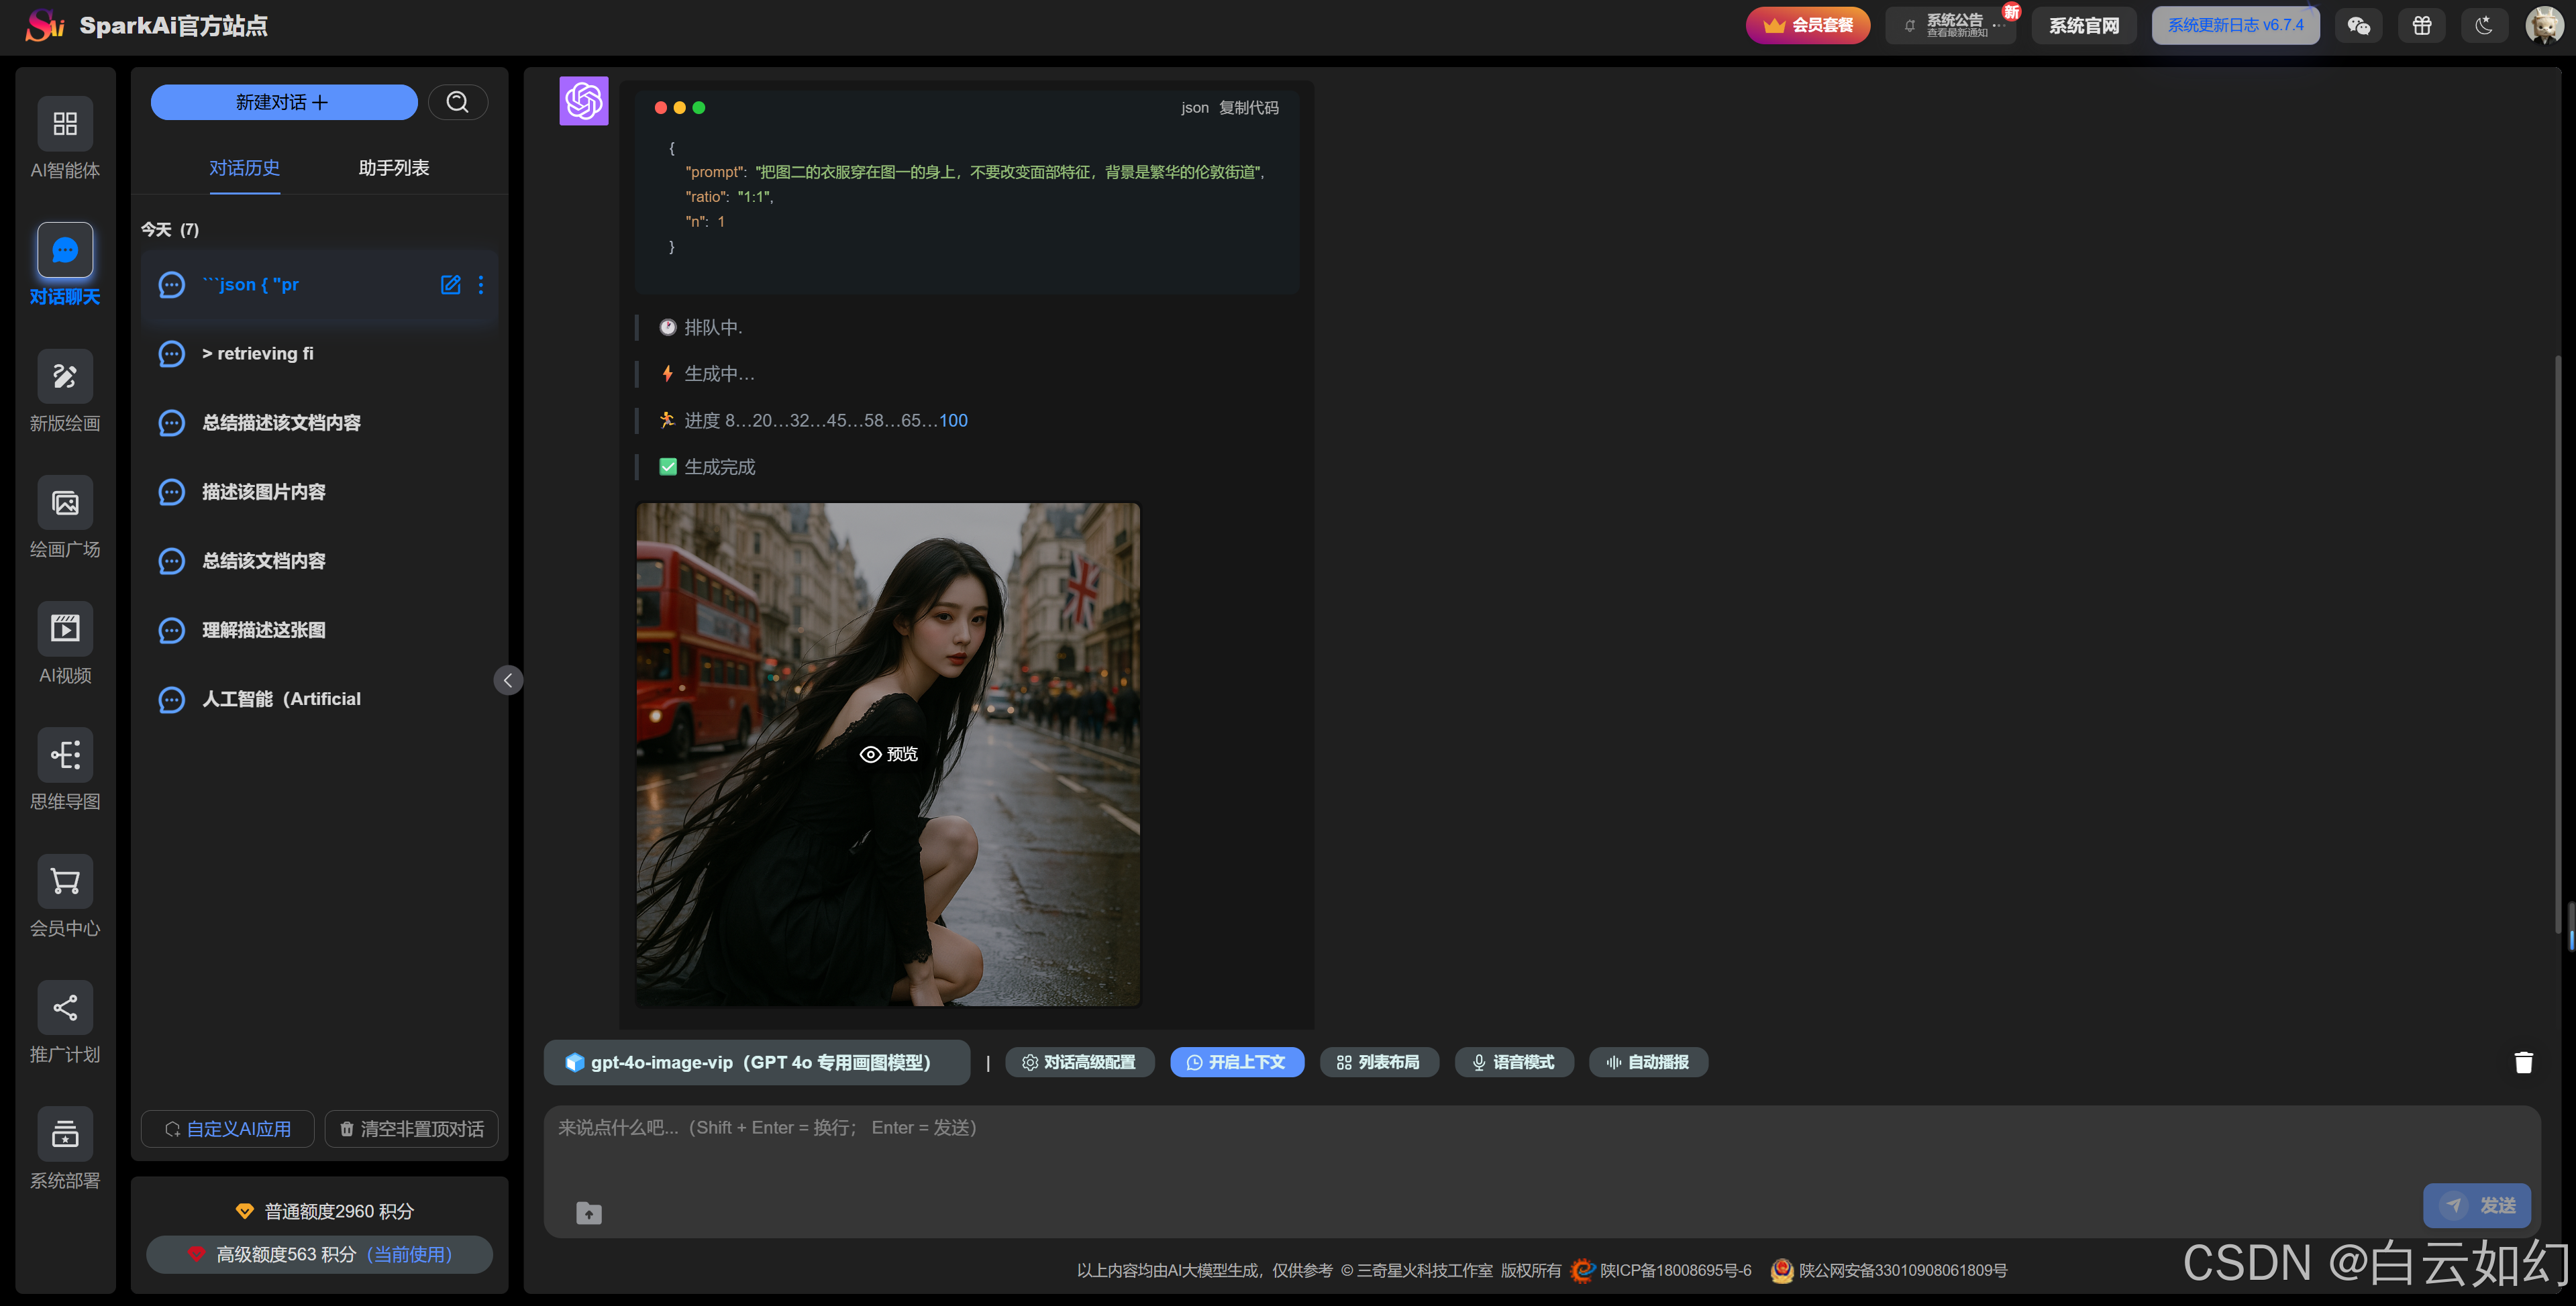Image resolution: width=2576 pixels, height=1306 pixels.
Task: Collapse the conversation sidebar with the chevron
Action: pos(508,680)
